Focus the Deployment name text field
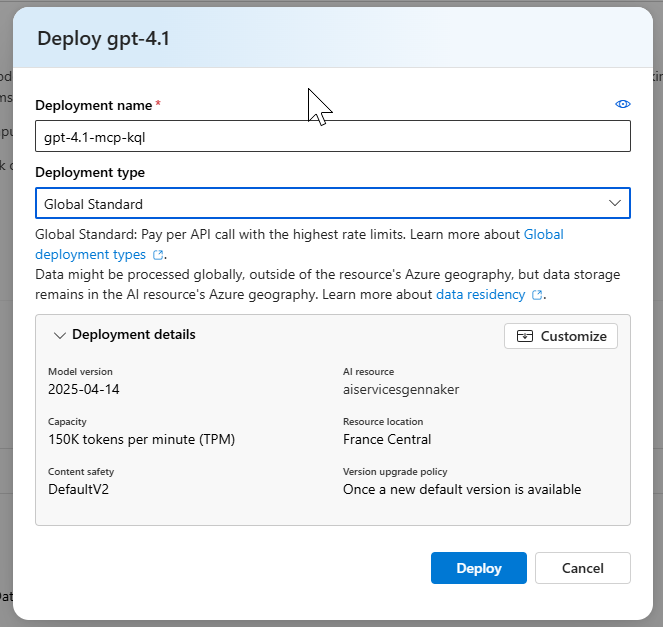Image resolution: width=663 pixels, height=627 pixels. [x=332, y=136]
